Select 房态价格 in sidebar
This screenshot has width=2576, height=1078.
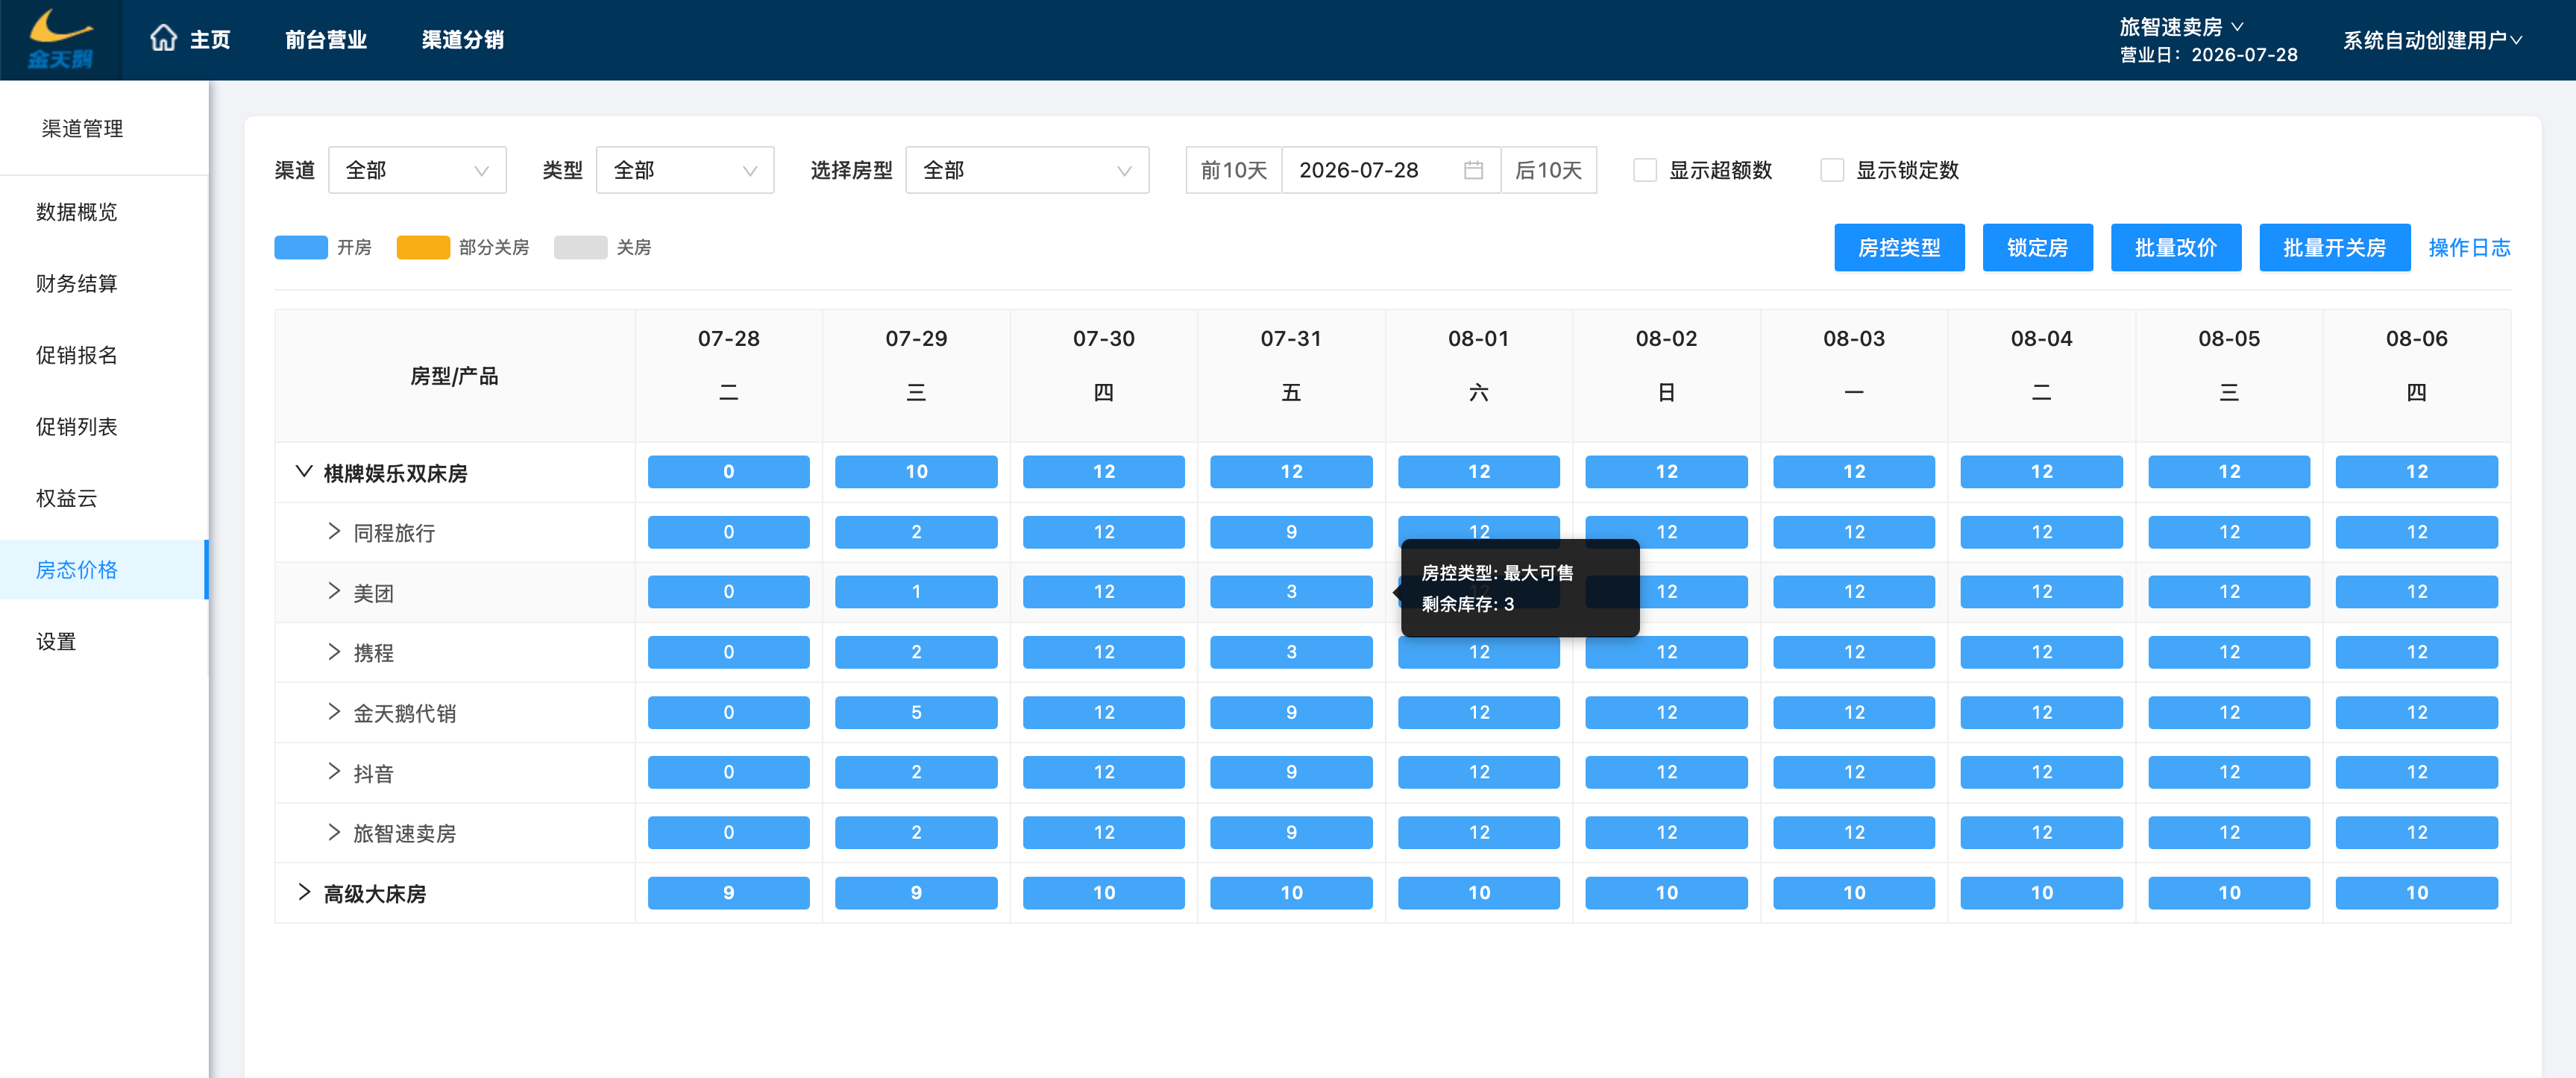[x=104, y=570]
